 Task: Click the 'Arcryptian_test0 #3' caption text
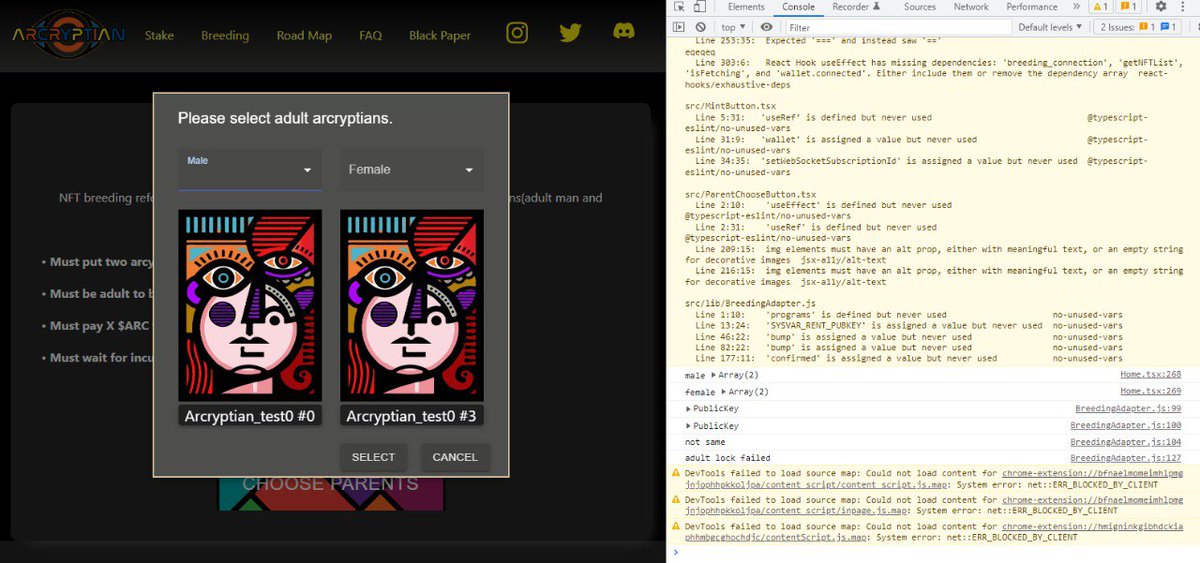(x=412, y=416)
